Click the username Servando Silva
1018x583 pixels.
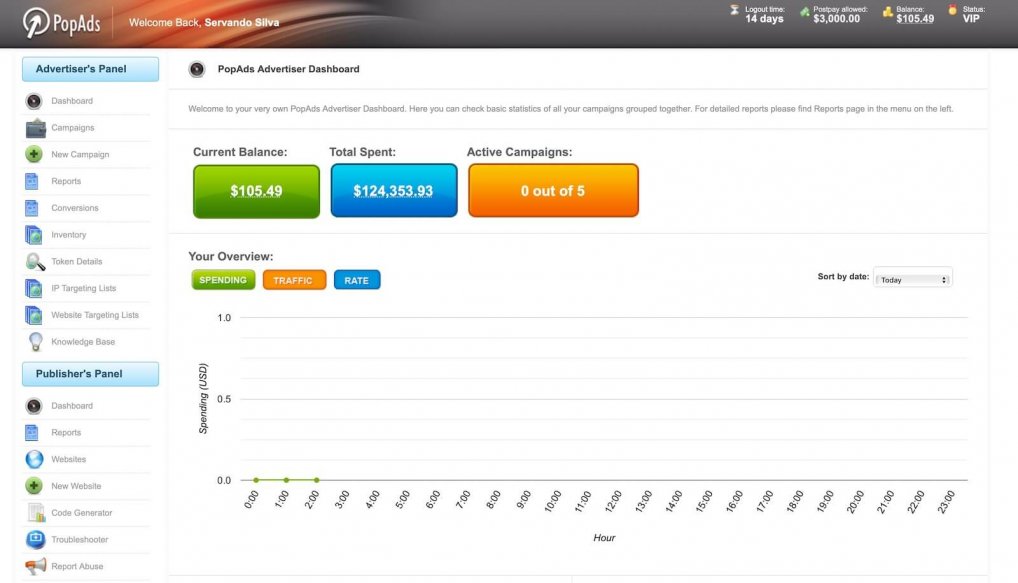[x=242, y=23]
